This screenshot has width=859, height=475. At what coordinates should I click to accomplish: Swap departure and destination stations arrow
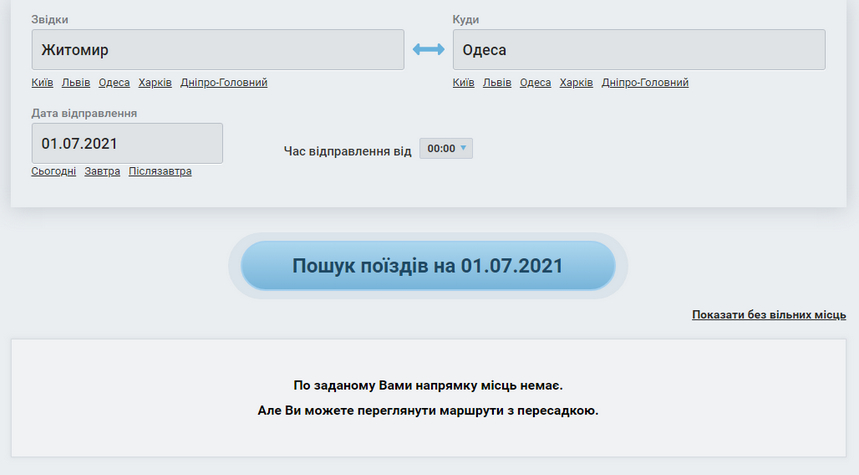(428, 49)
